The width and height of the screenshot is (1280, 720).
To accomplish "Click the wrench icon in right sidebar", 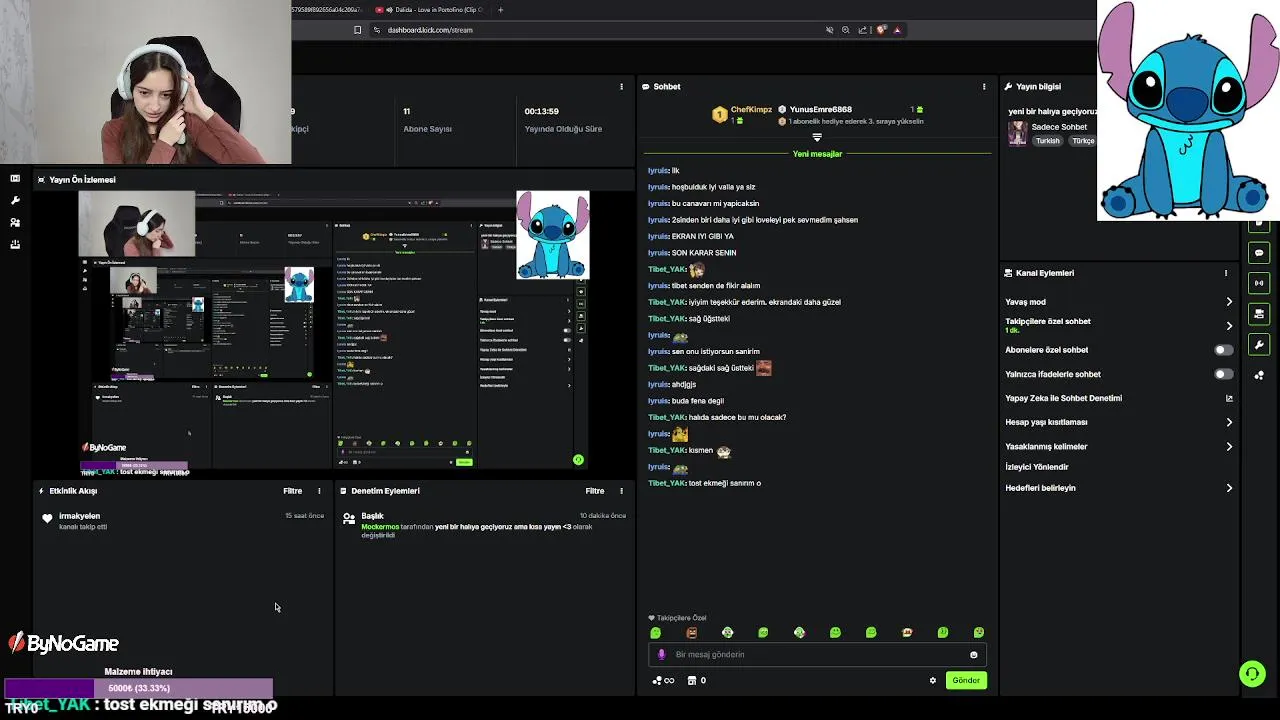I will tap(1259, 345).
